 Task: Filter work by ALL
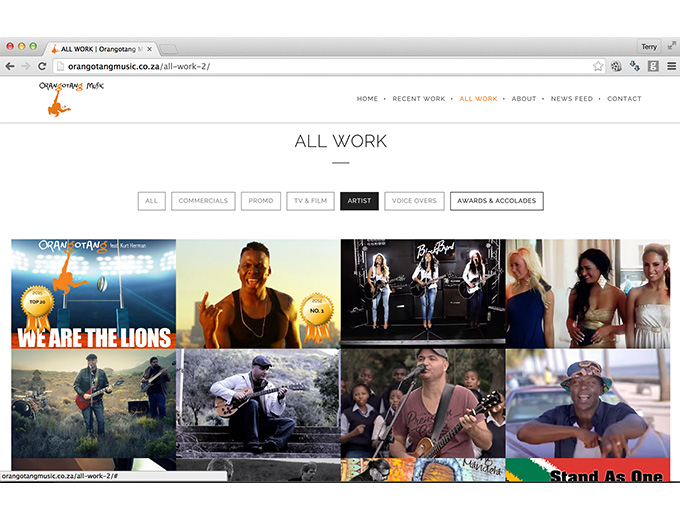[x=151, y=201]
